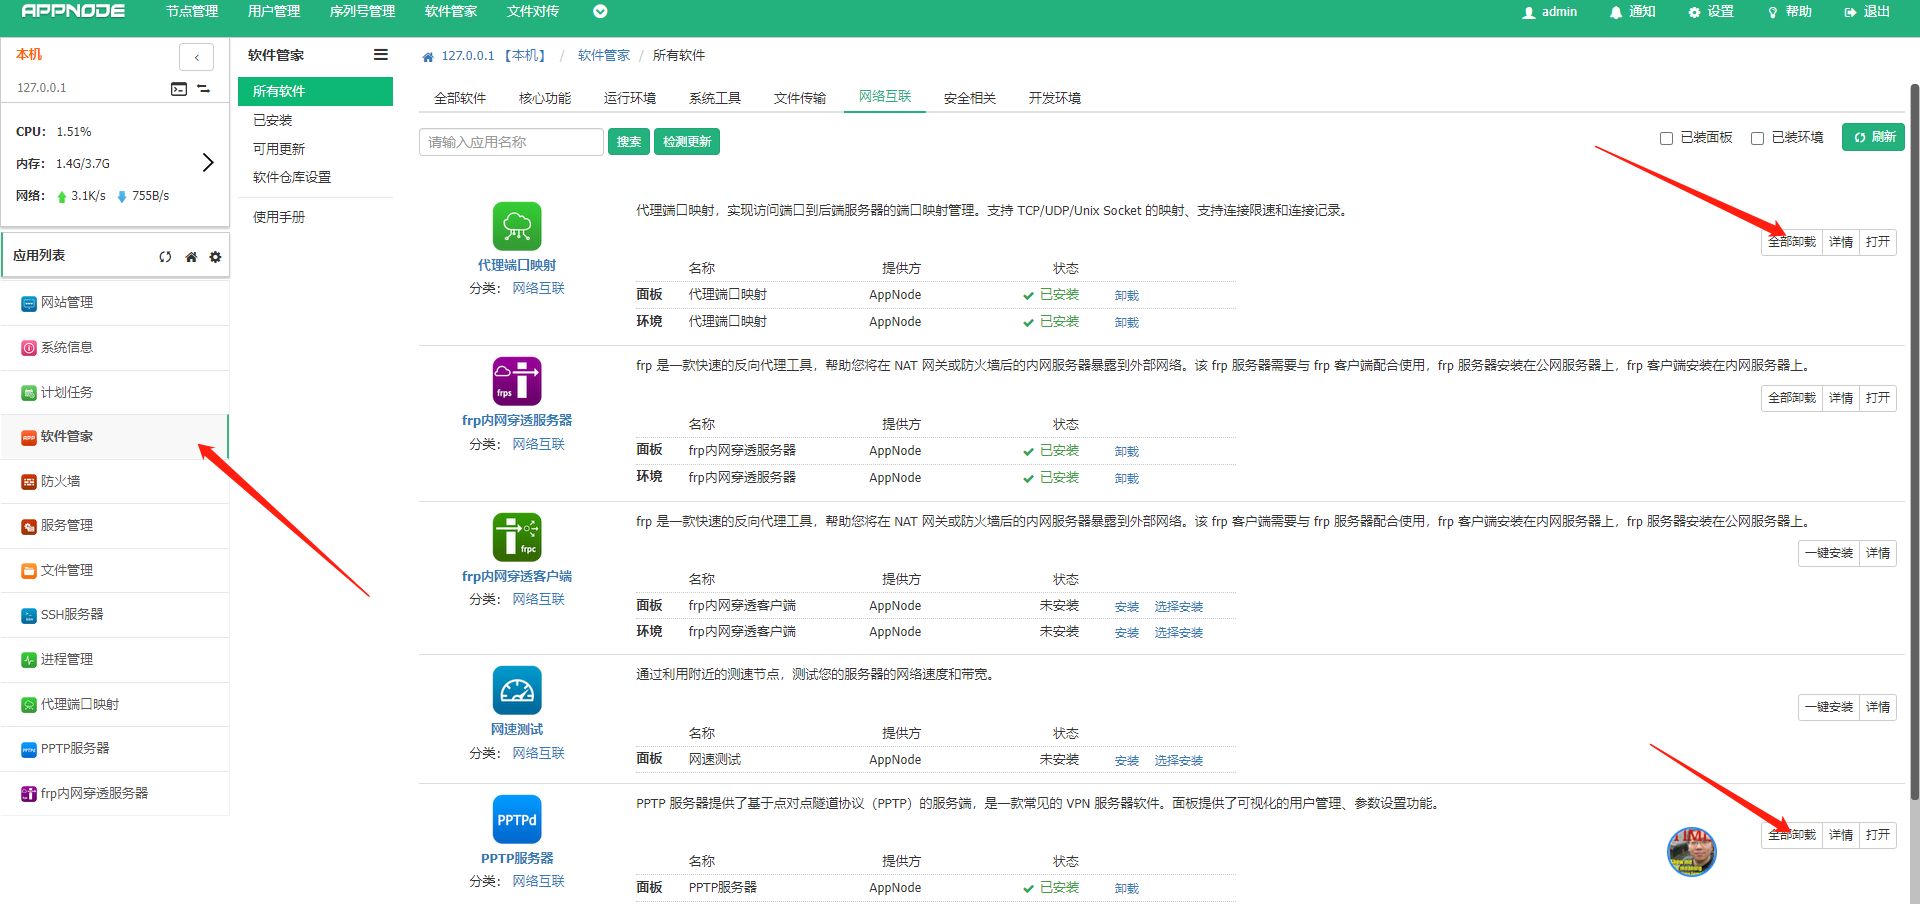Open System Info (系统信息) in the sidebar
The width and height of the screenshot is (1920, 904).
(115, 348)
